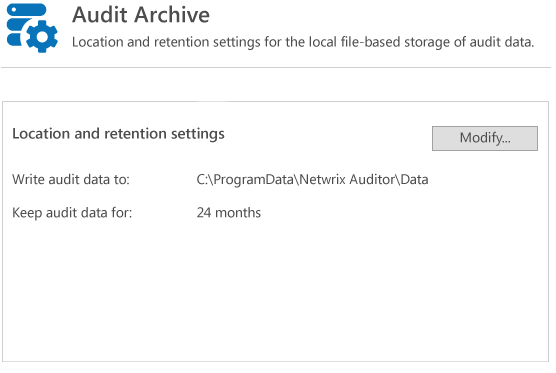Click the Location and retention settings heading
This screenshot has height=373, width=556.
(118, 134)
